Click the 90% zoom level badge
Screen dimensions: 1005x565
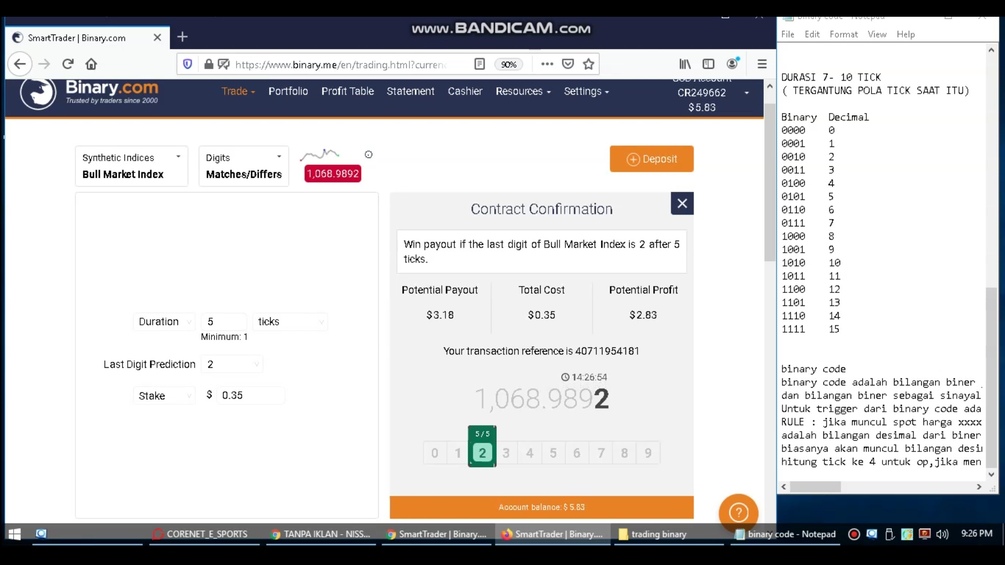(x=509, y=64)
